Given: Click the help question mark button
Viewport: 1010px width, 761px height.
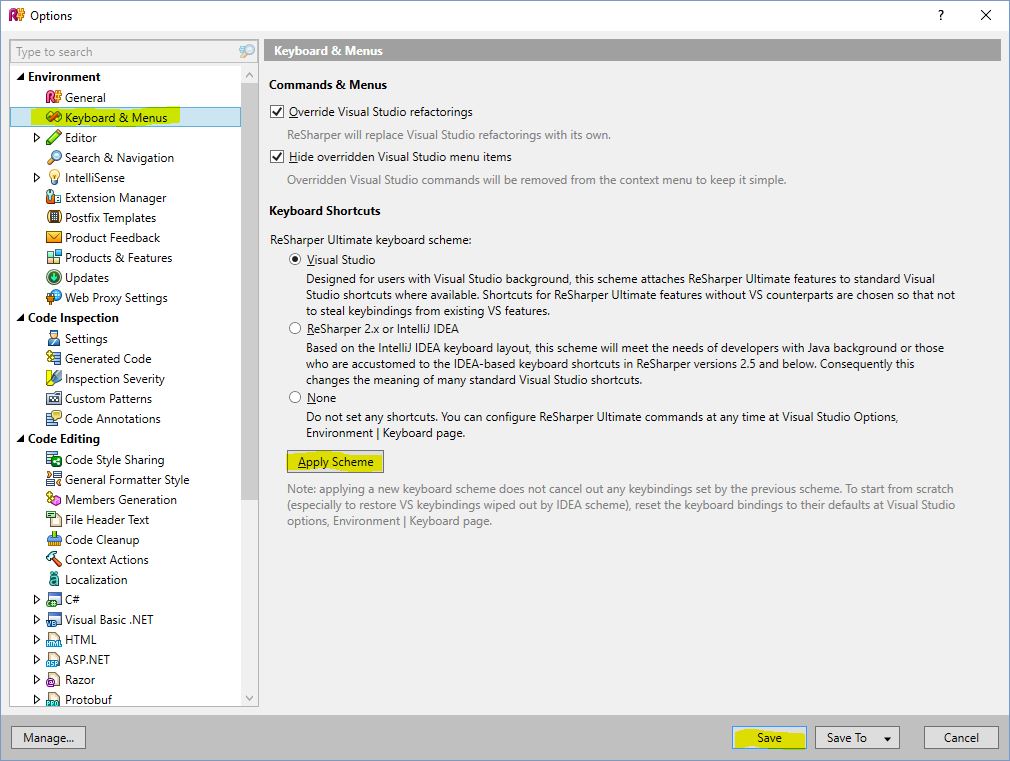Looking at the screenshot, I should pos(940,15).
